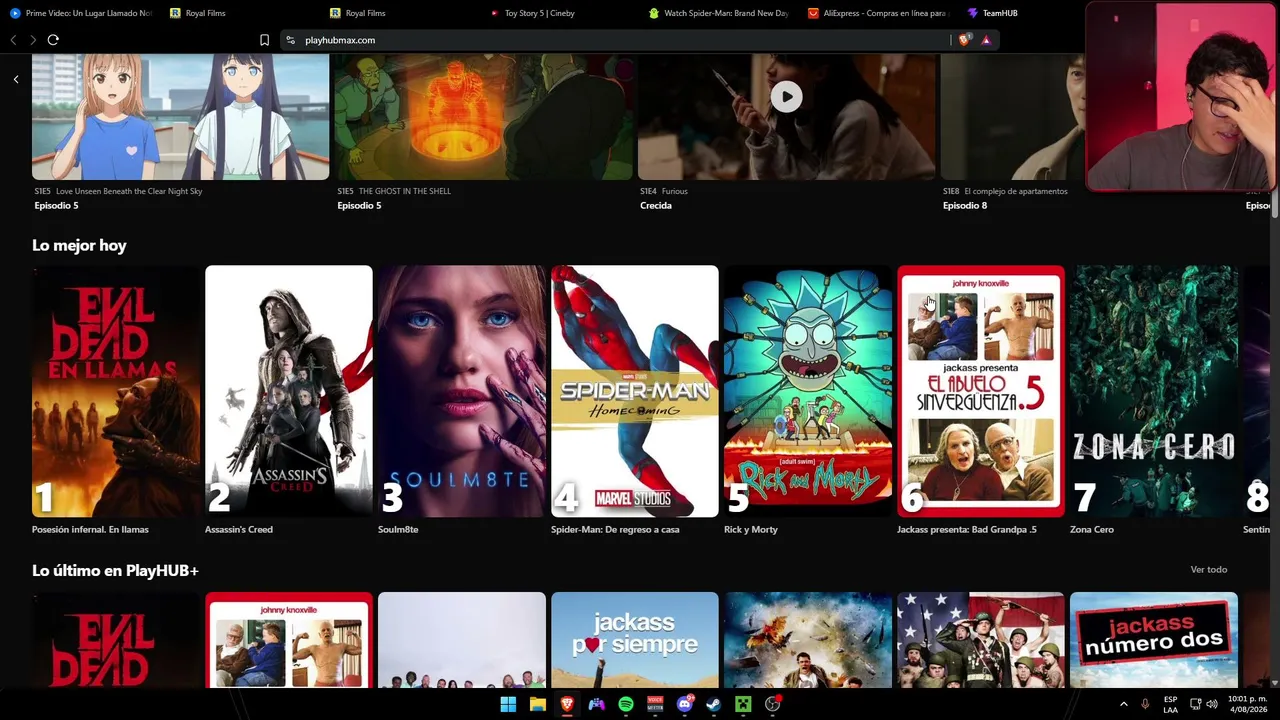Play the Crecida episode with the play button
Screen dimensions: 1280x720
click(x=786, y=96)
